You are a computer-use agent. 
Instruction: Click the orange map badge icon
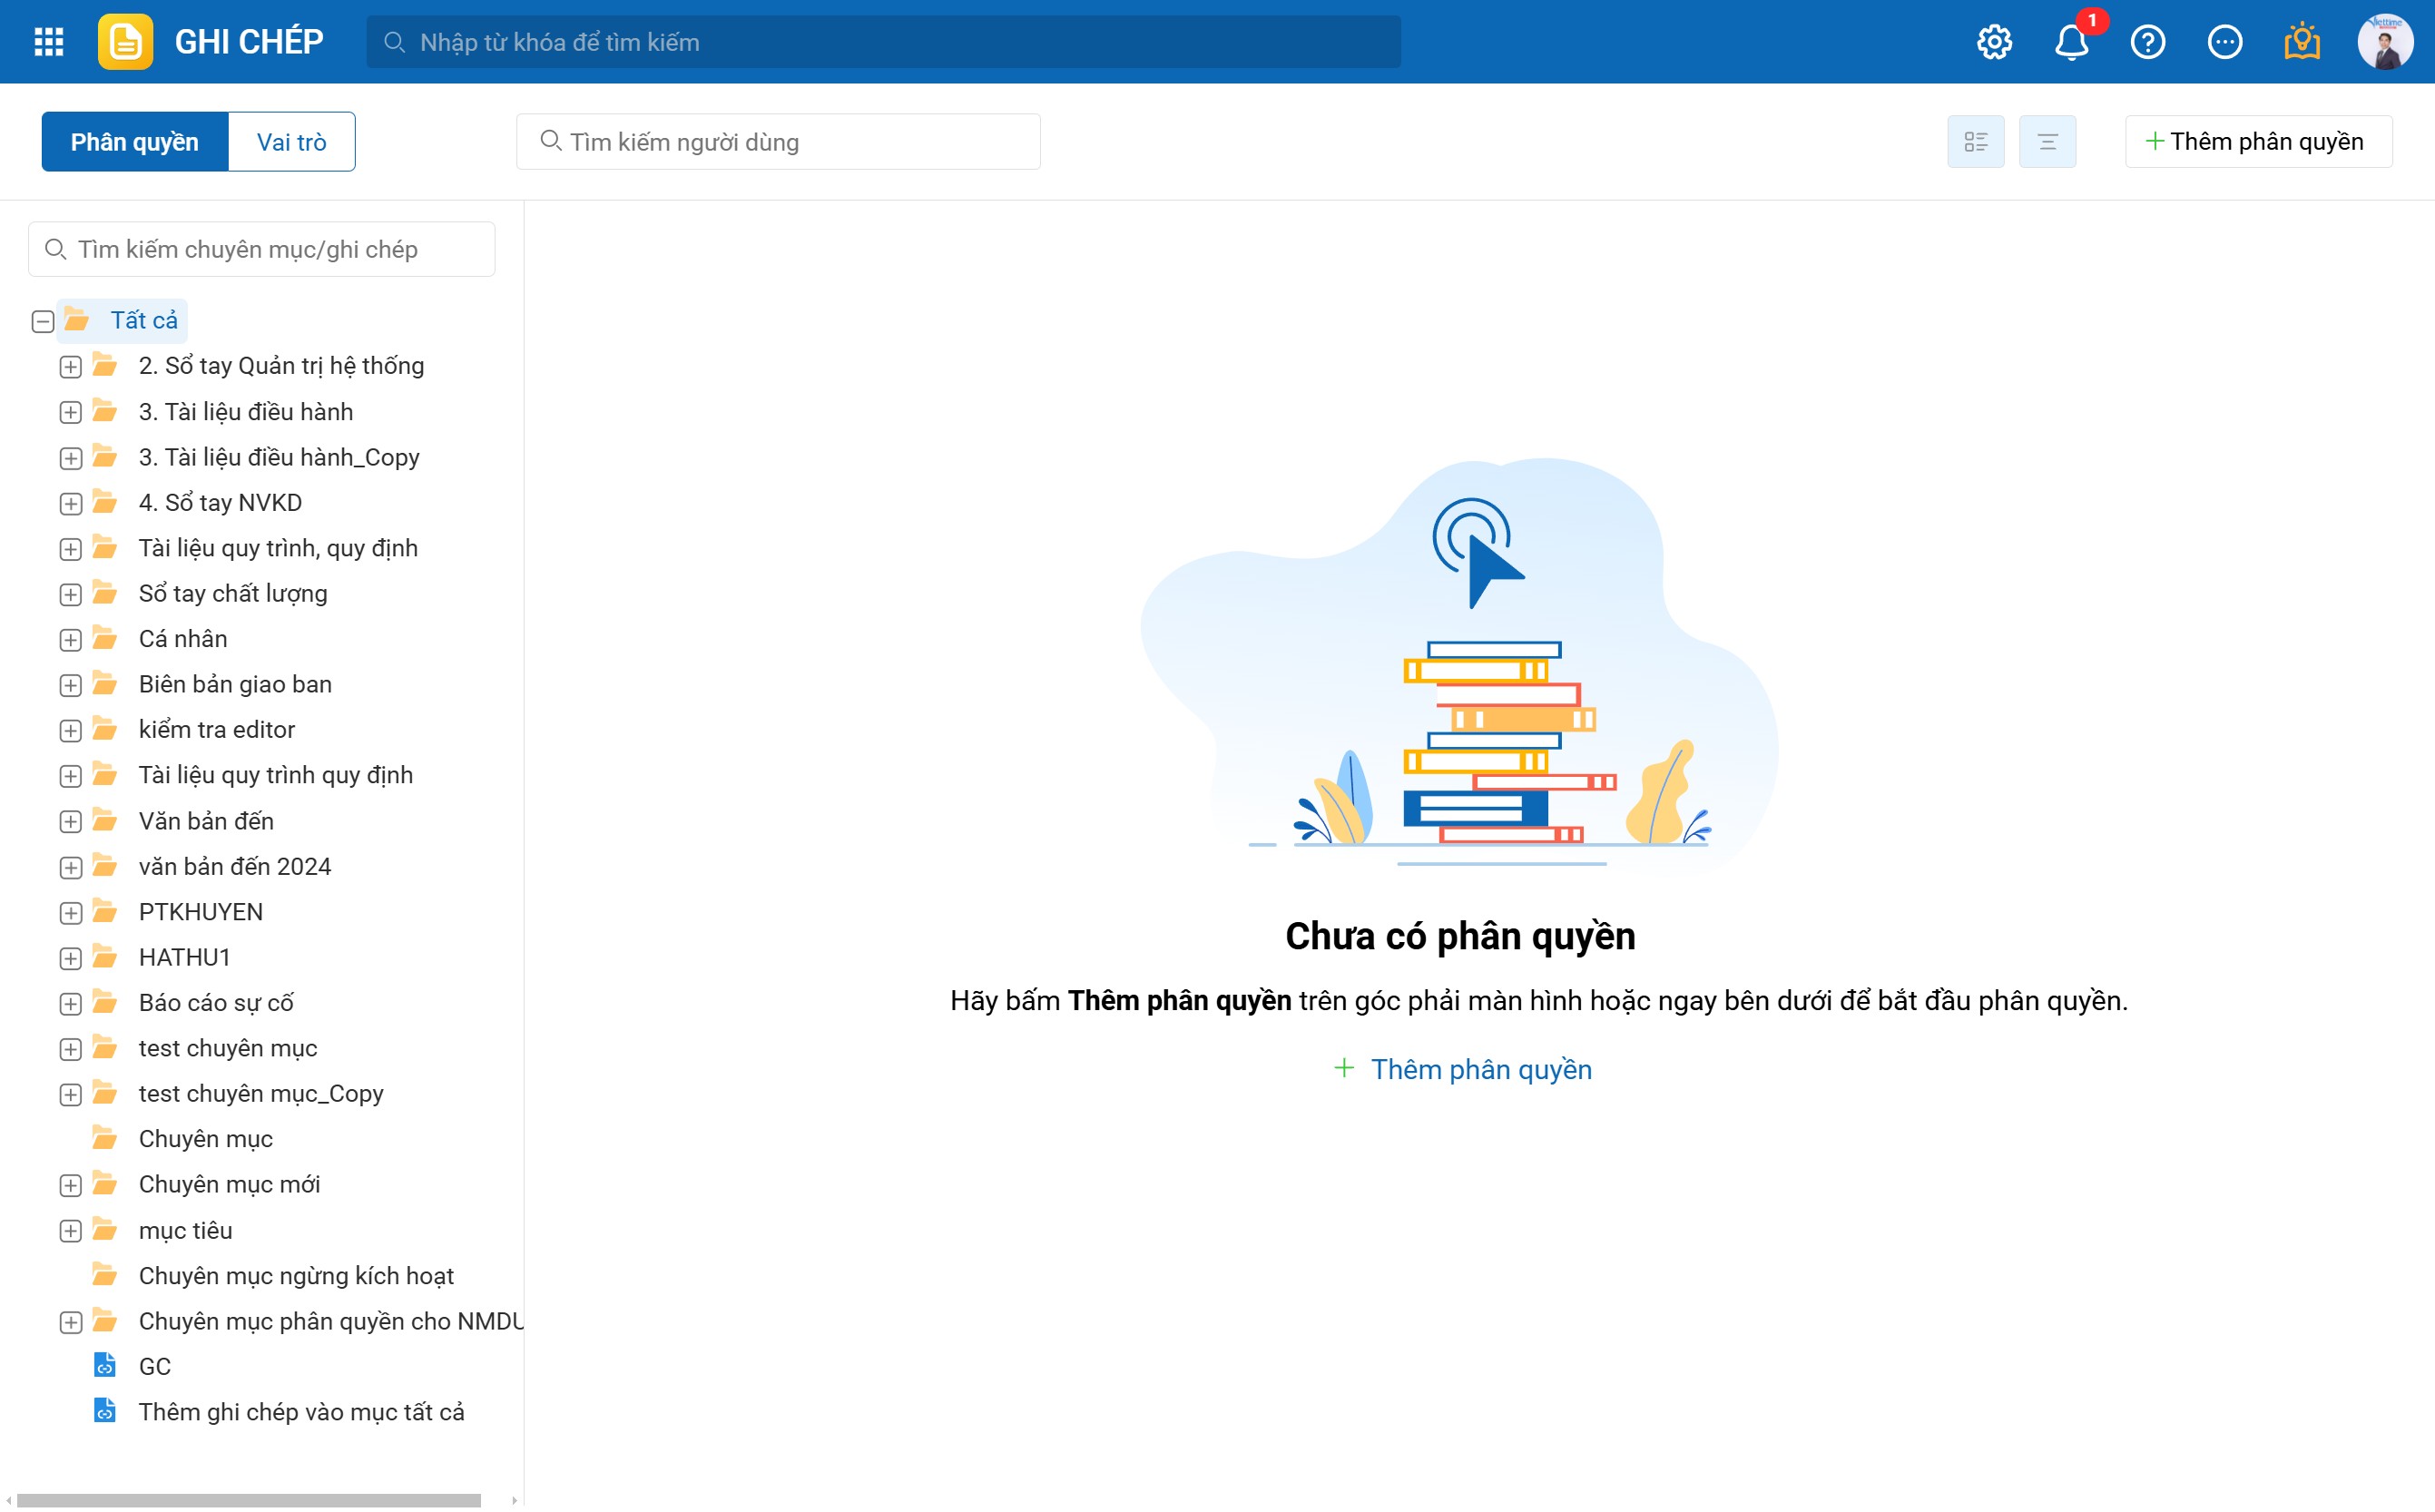coord(2302,42)
